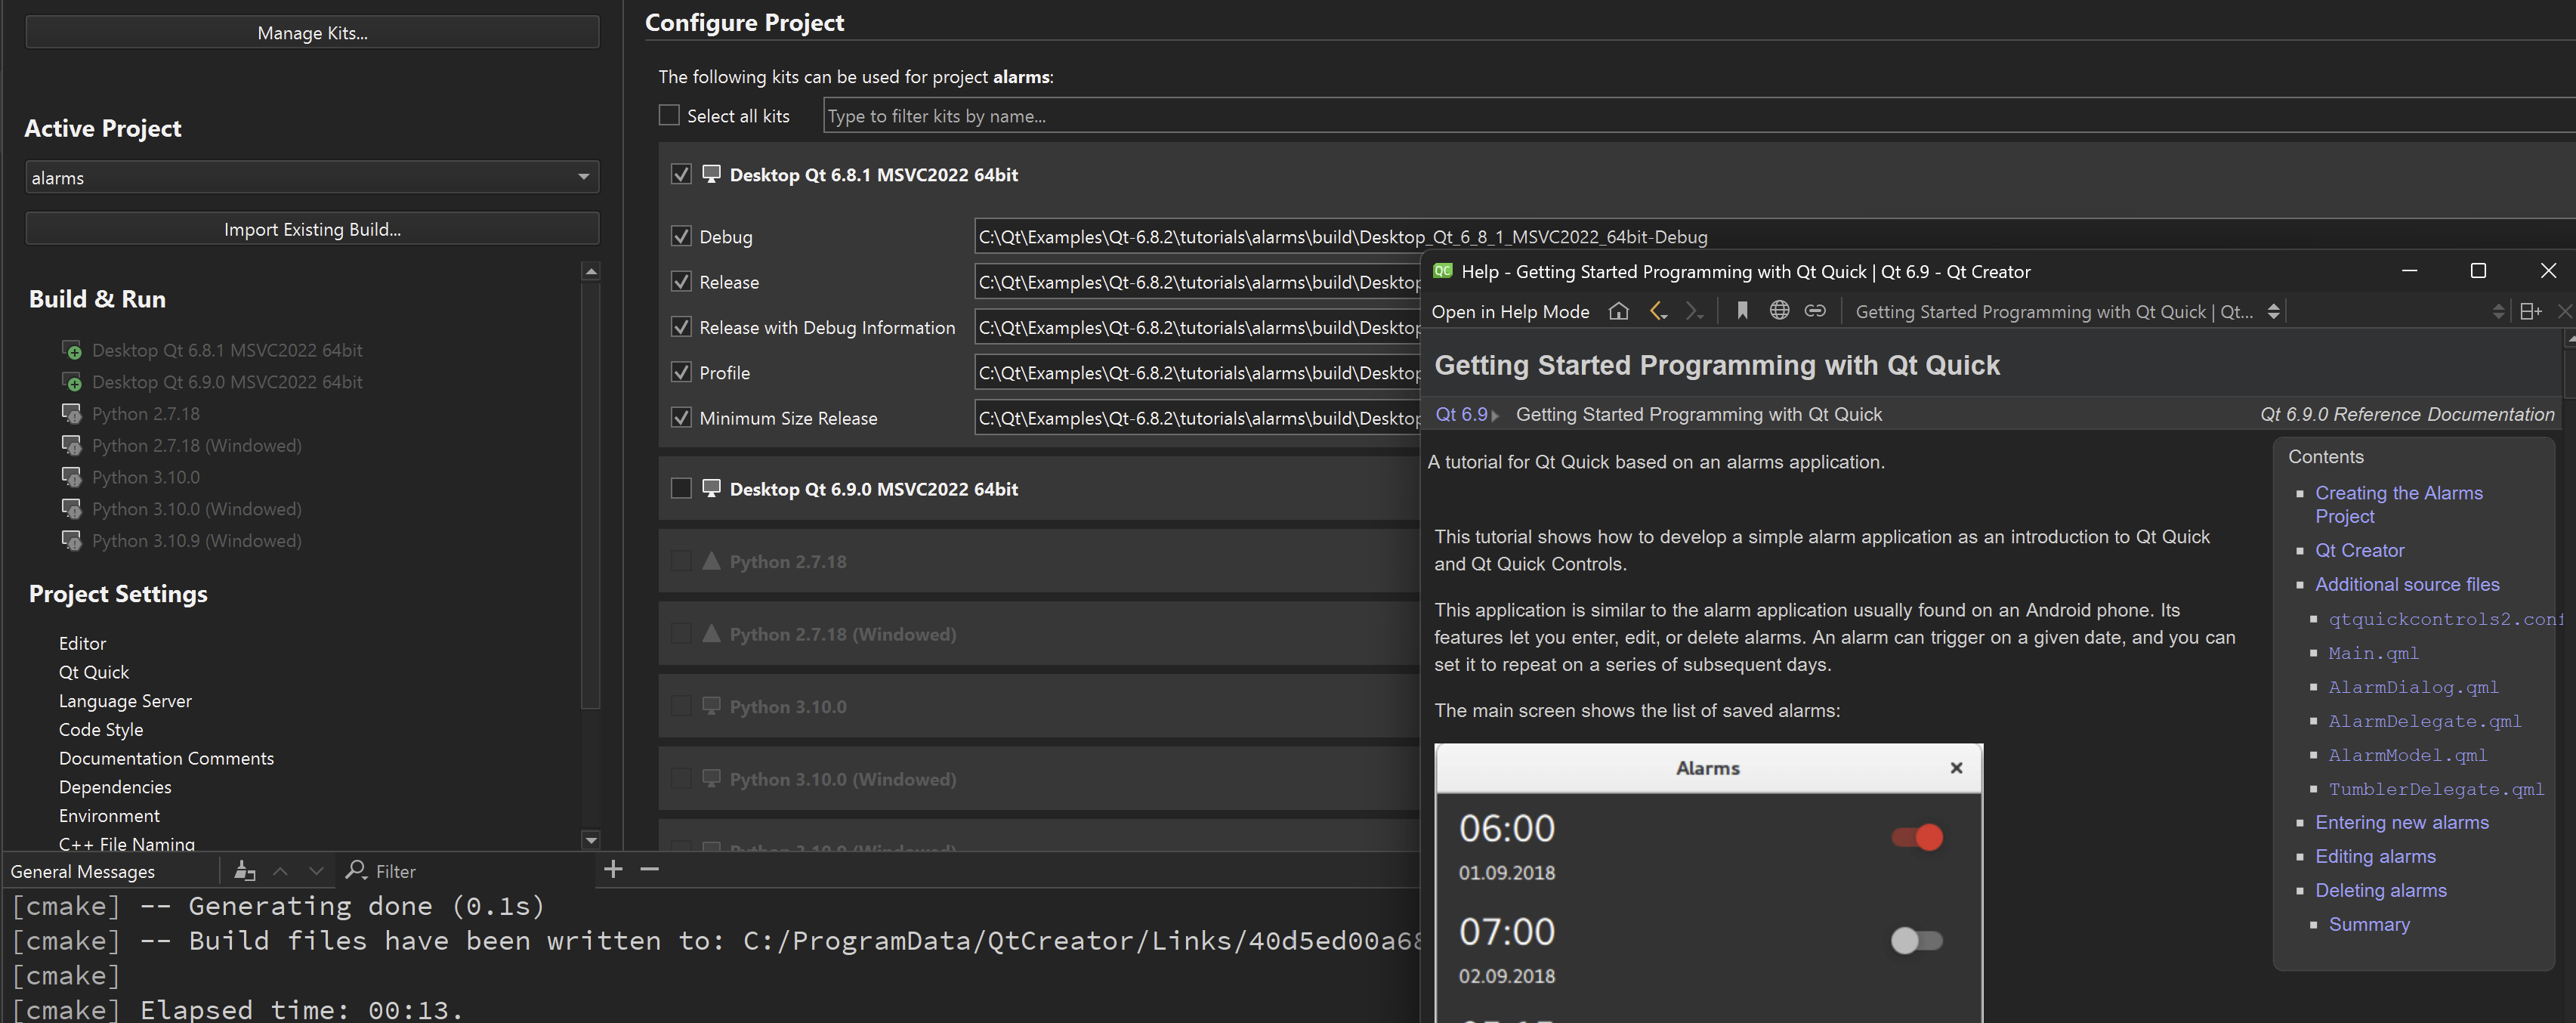Uncheck the Debug build configuration
The height and width of the screenshot is (1023, 2576).
(x=681, y=236)
